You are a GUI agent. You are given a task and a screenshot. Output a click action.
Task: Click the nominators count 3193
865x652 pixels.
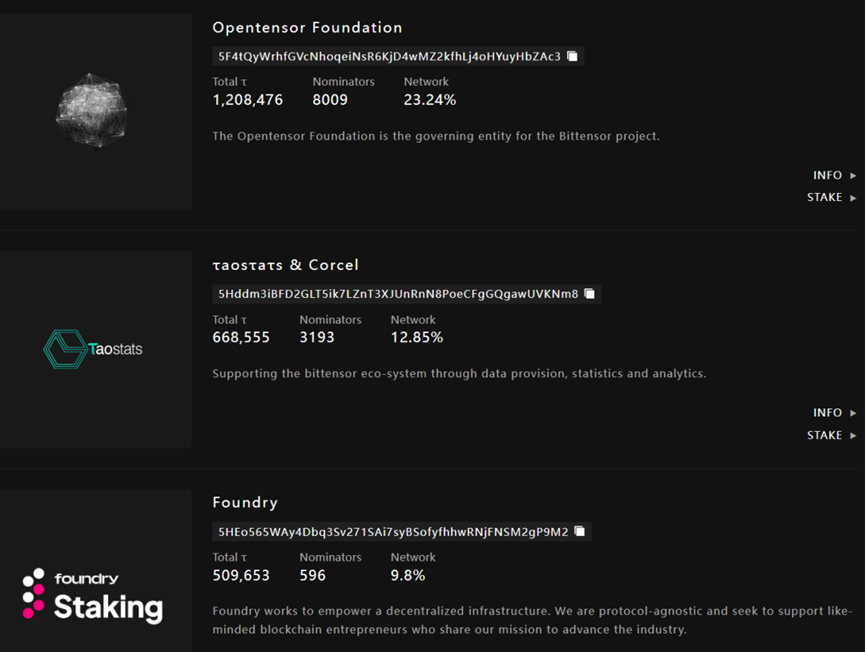pyautogui.click(x=317, y=338)
